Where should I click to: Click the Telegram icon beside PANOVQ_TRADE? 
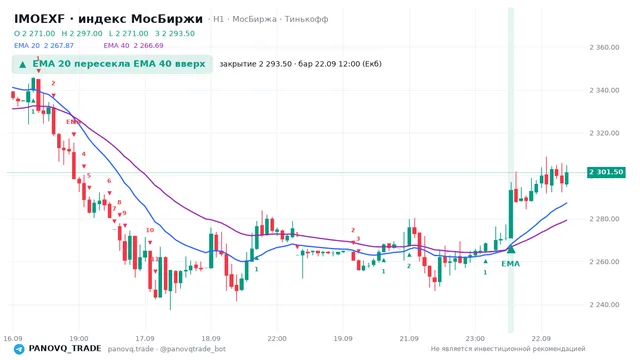tap(19, 349)
